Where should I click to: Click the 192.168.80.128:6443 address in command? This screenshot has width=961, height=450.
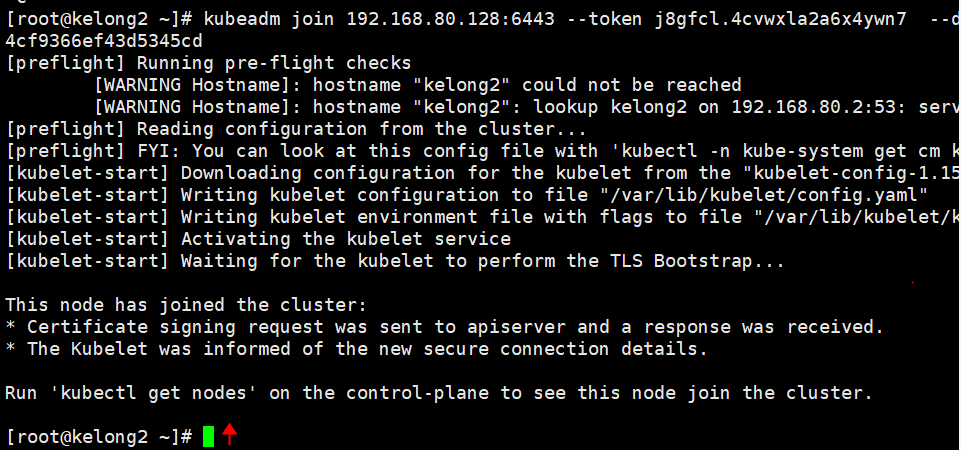click(x=450, y=19)
